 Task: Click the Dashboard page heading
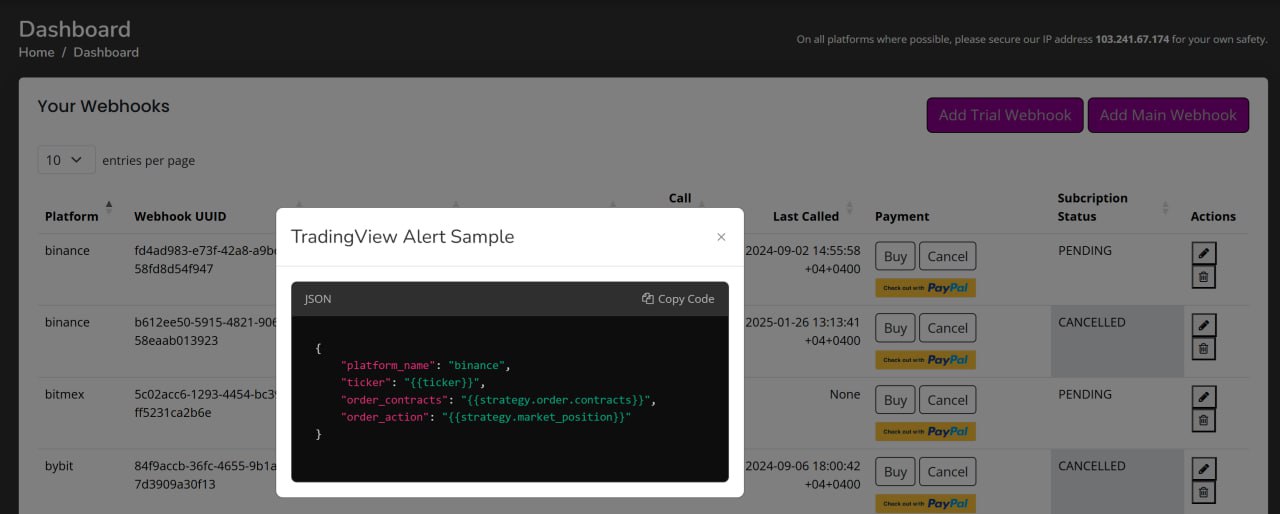click(x=75, y=29)
